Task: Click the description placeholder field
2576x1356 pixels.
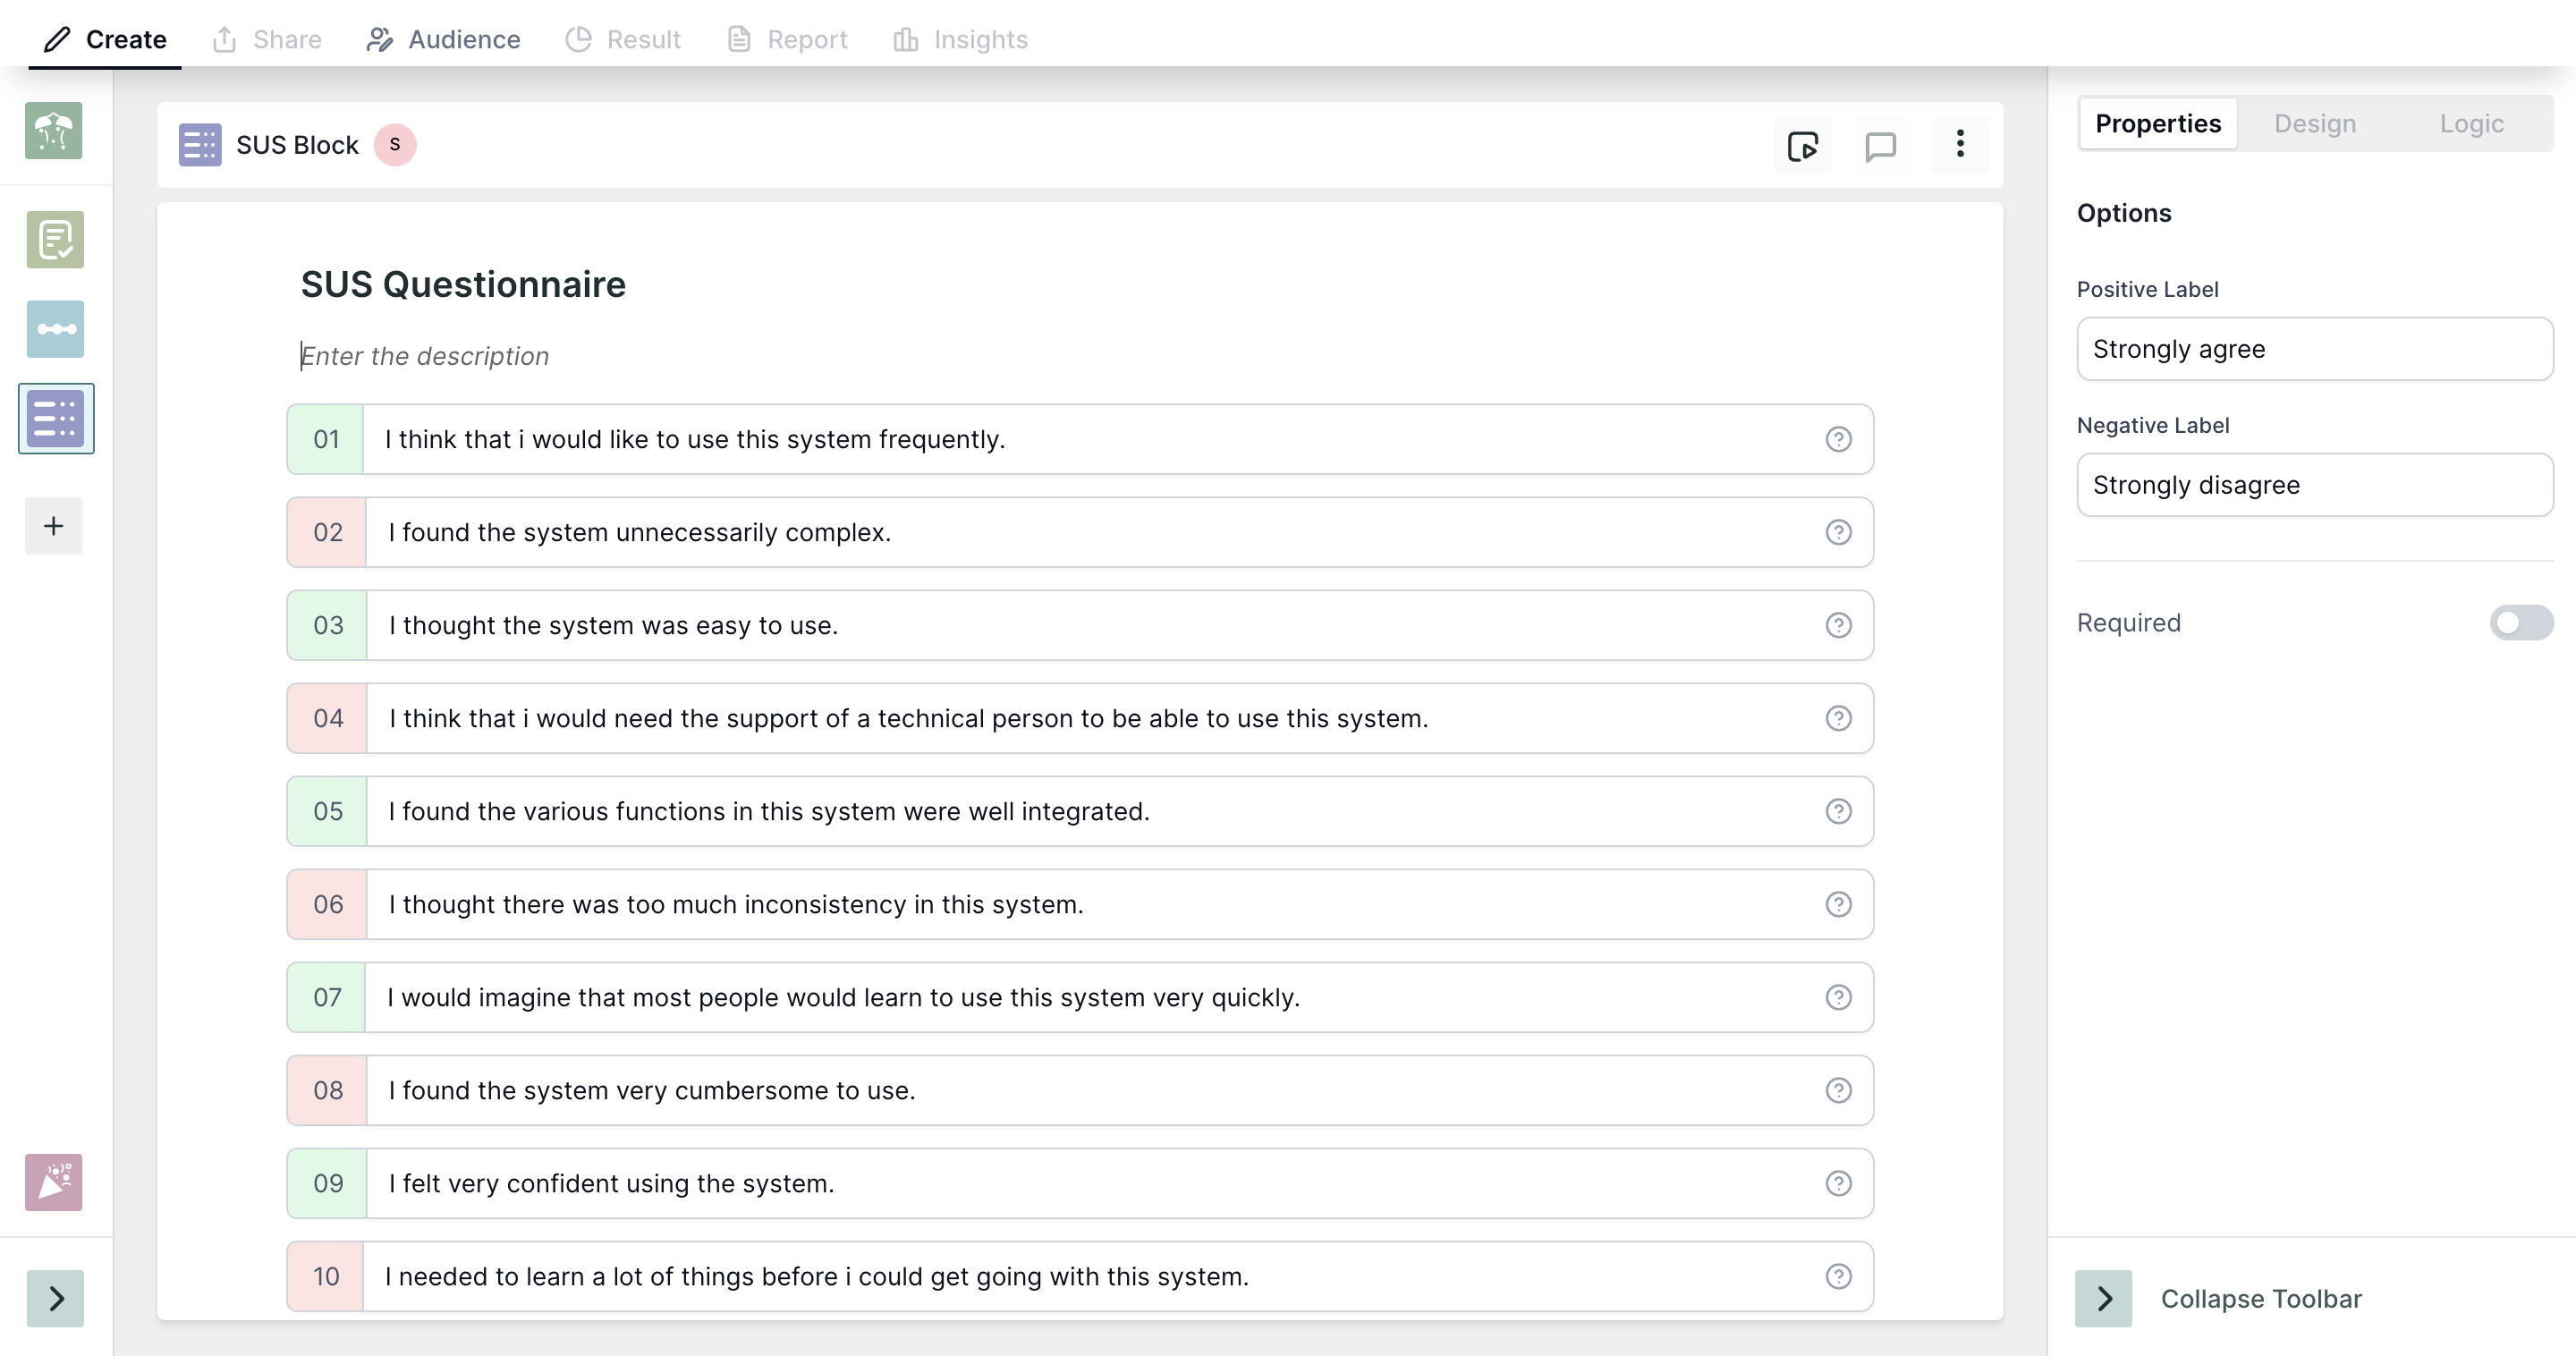Action: click(425, 356)
